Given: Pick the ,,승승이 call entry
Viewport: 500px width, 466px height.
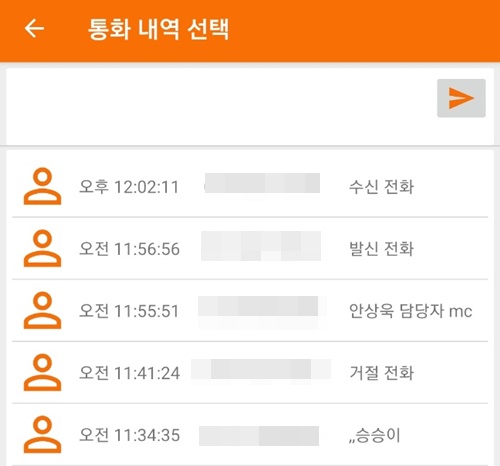Looking at the screenshot, I should point(250,435).
